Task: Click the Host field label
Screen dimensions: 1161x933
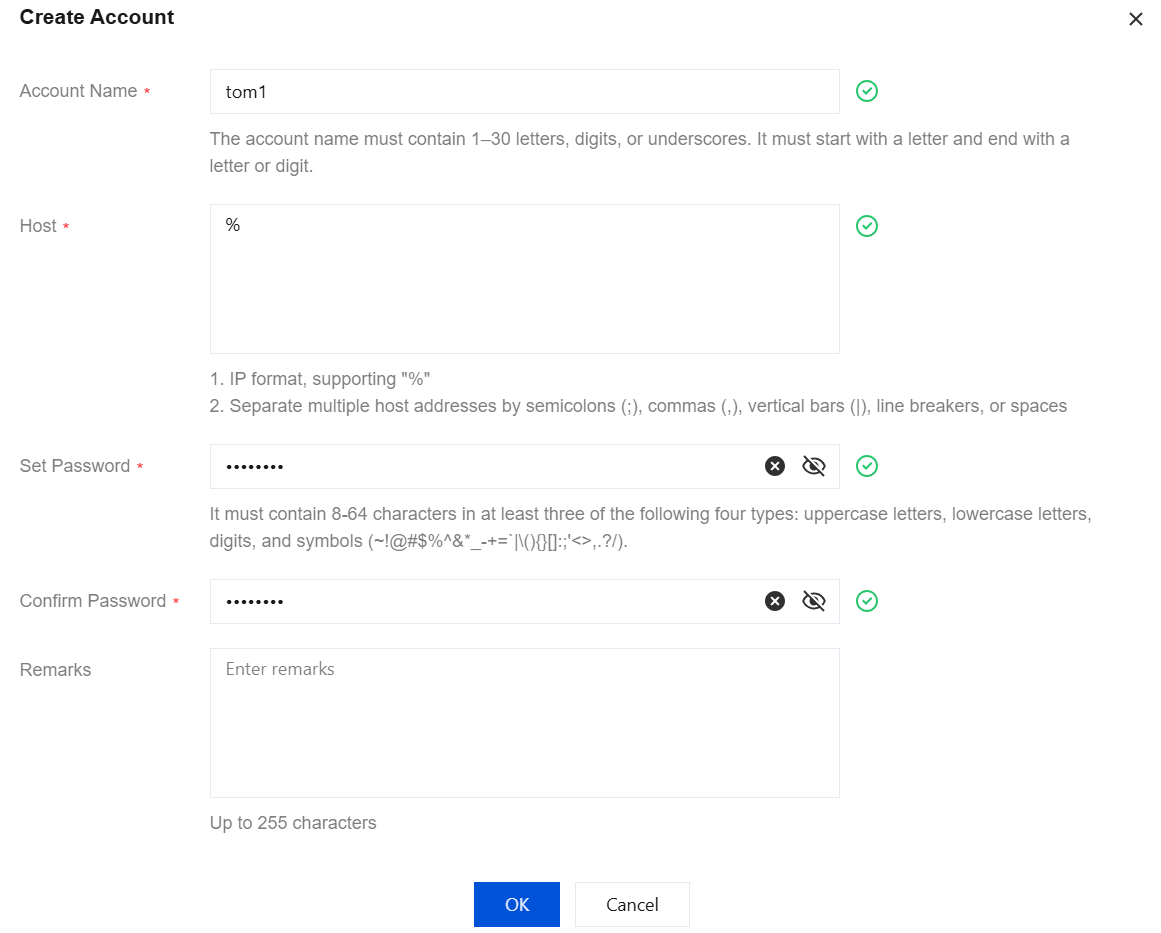Action: point(38,226)
